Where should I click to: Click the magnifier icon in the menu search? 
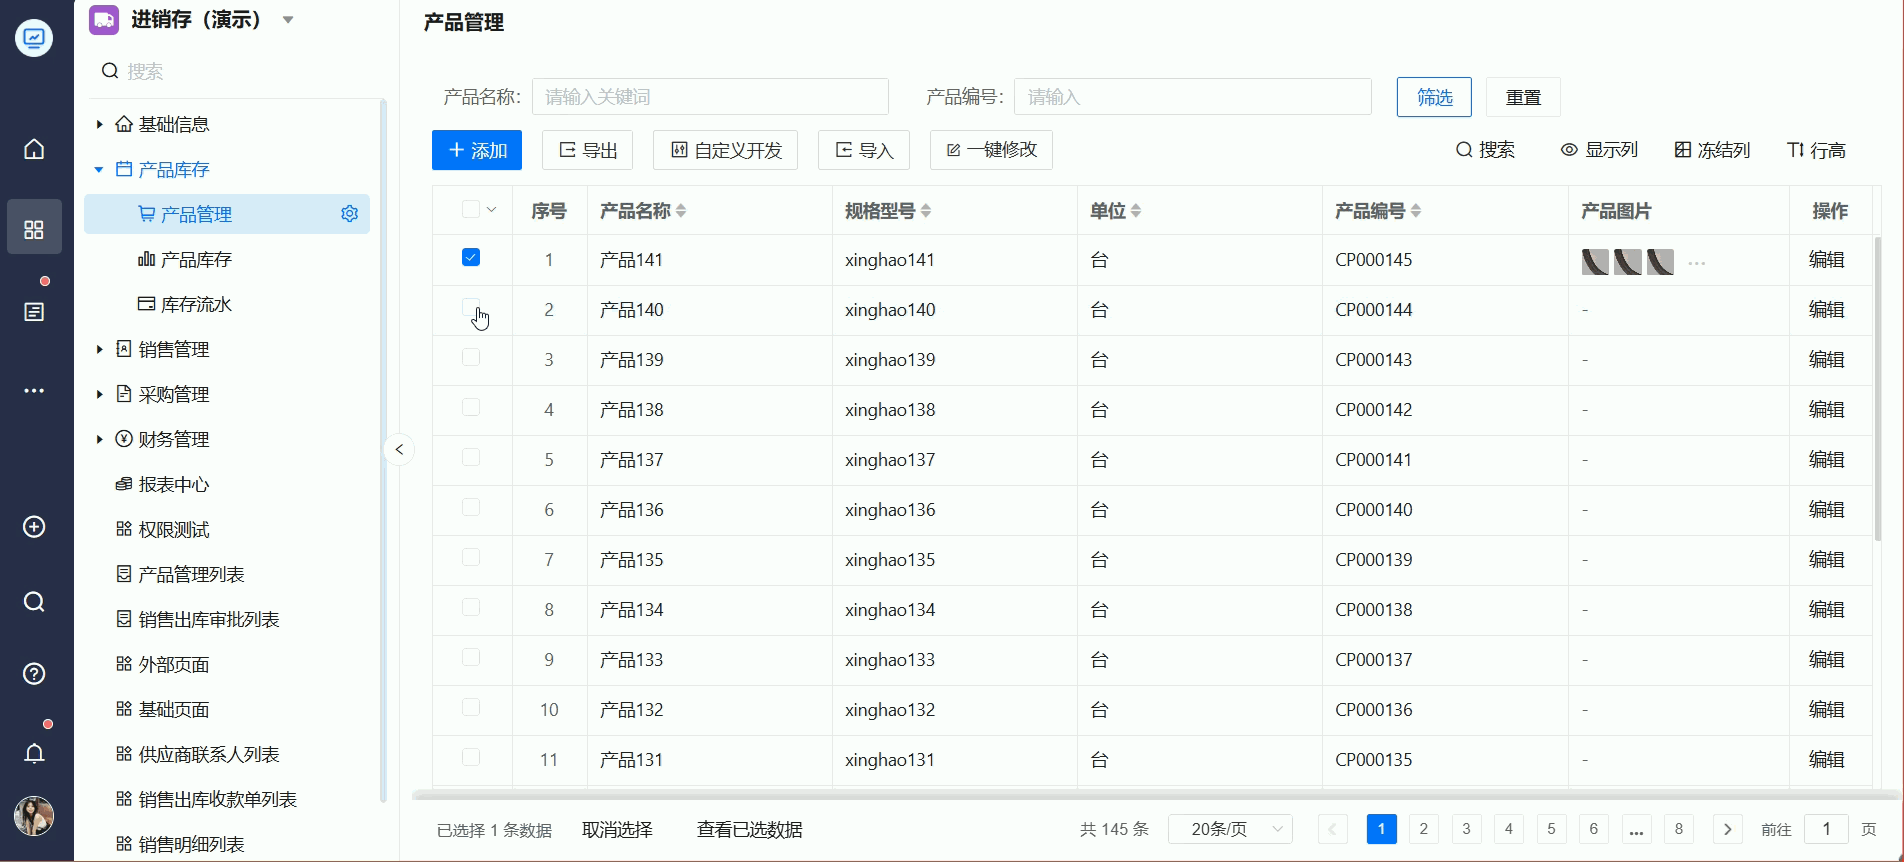click(x=110, y=71)
